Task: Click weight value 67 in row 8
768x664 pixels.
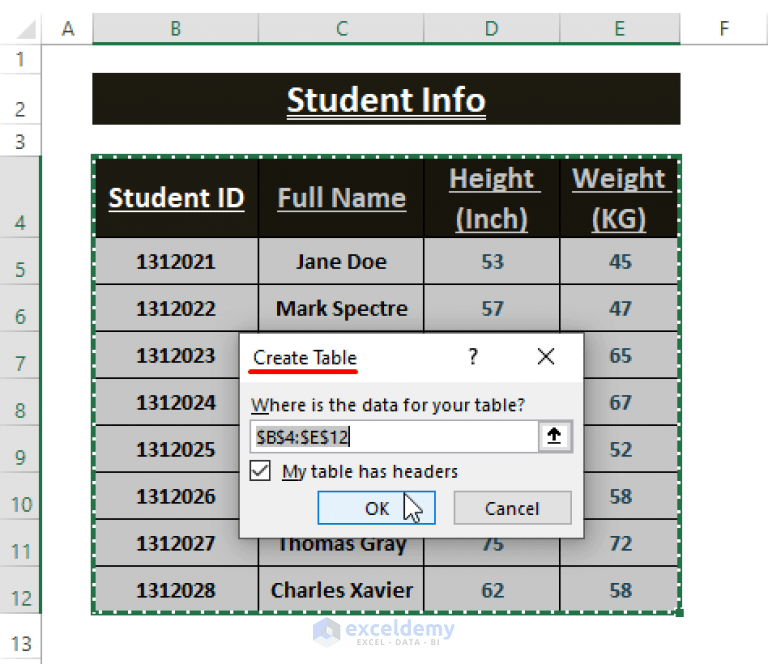Action: [631, 403]
